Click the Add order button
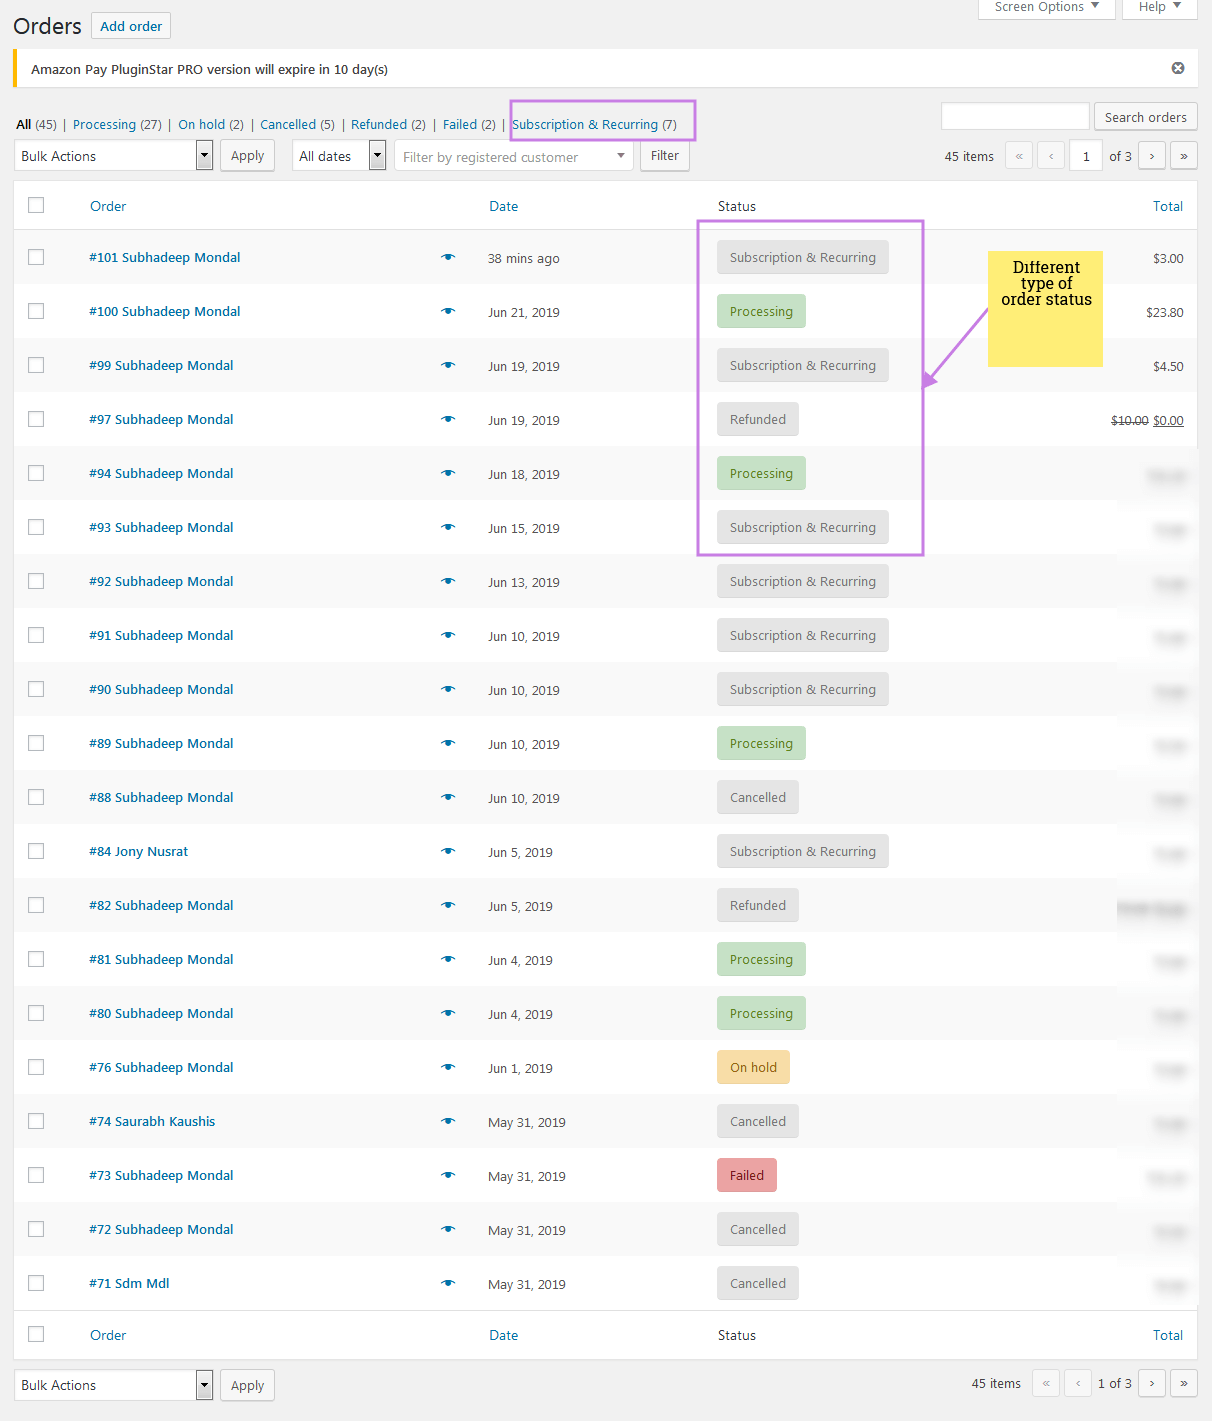Viewport: 1212px width, 1421px height. [131, 26]
